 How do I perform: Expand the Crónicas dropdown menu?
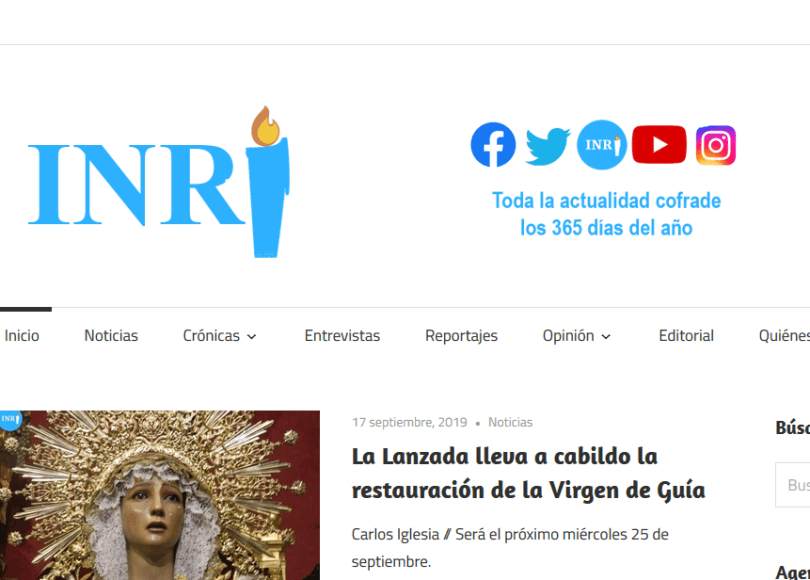point(219,336)
